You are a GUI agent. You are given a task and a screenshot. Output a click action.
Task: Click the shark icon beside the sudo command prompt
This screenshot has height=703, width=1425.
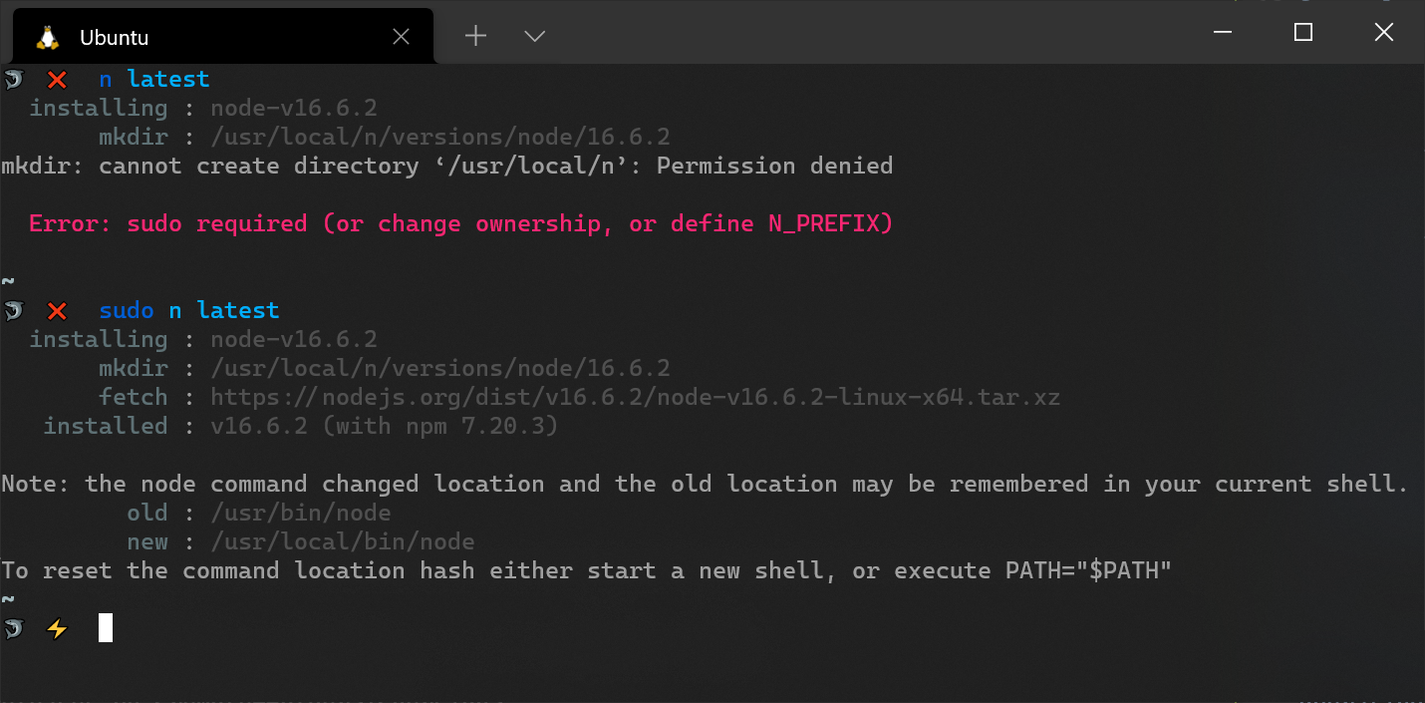[13, 310]
